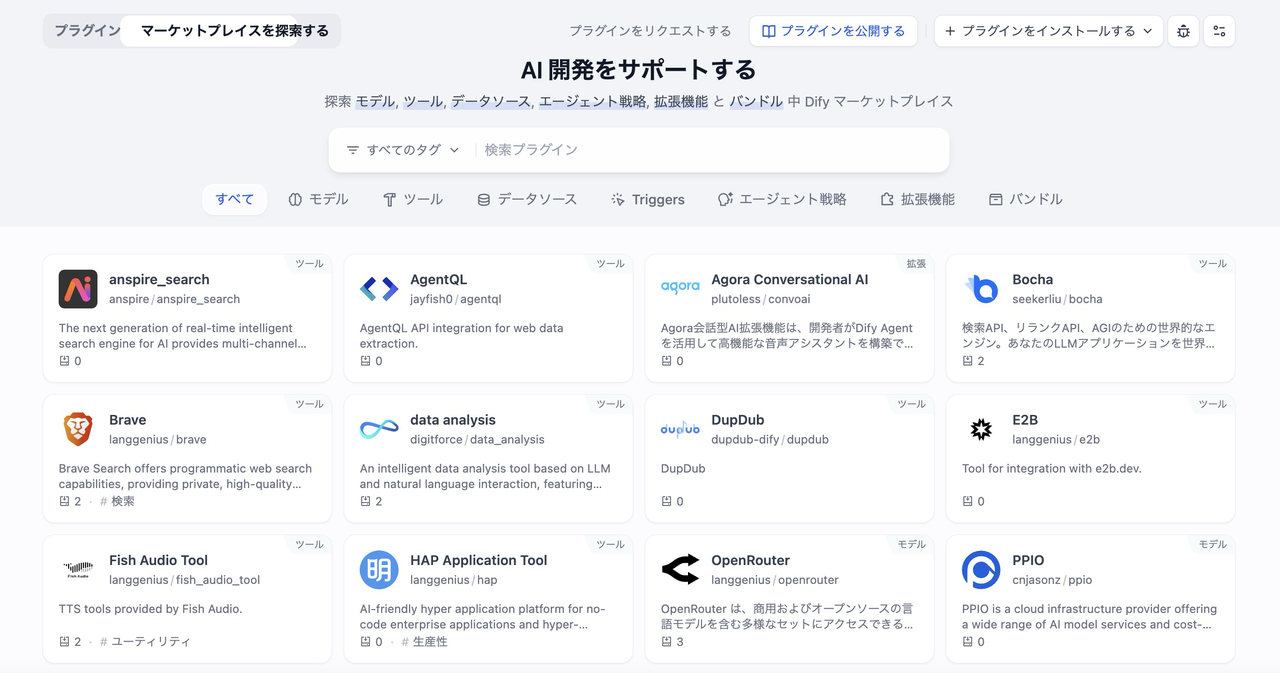Screen dimensions: 1280x673
Task: Select the 拡張機能 category tab
Action: pos(917,199)
